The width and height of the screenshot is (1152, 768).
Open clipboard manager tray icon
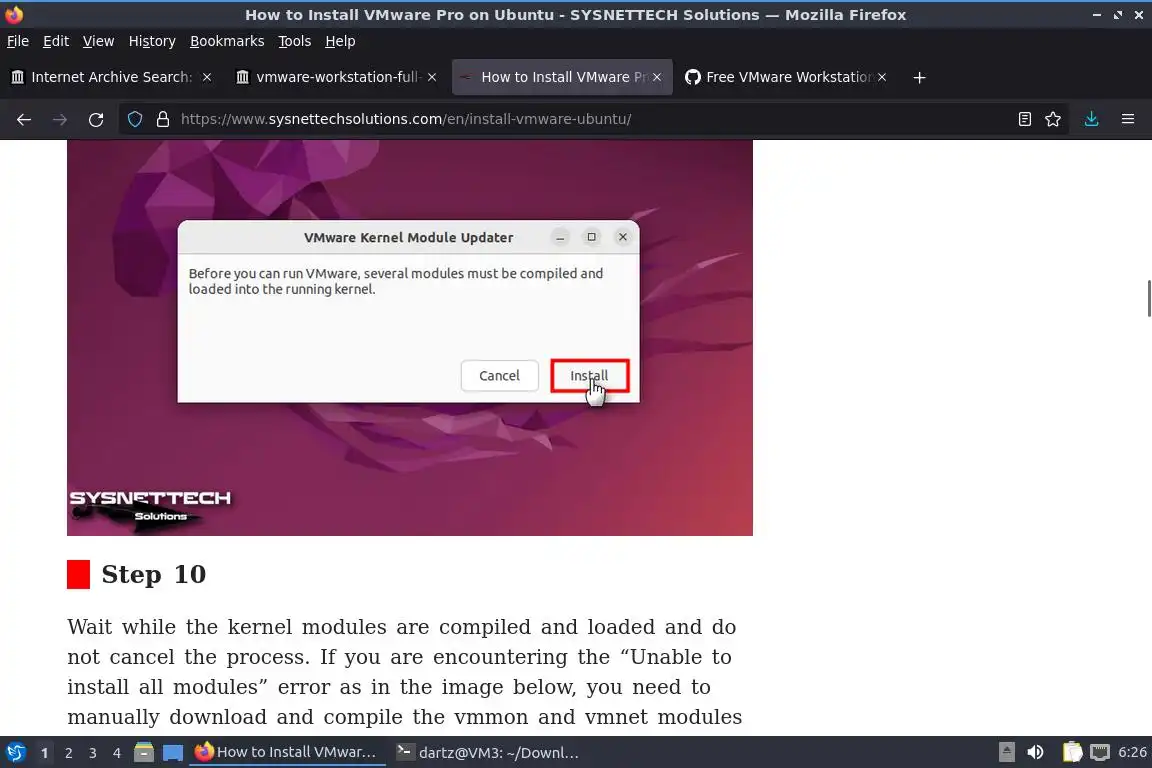coord(1072,753)
